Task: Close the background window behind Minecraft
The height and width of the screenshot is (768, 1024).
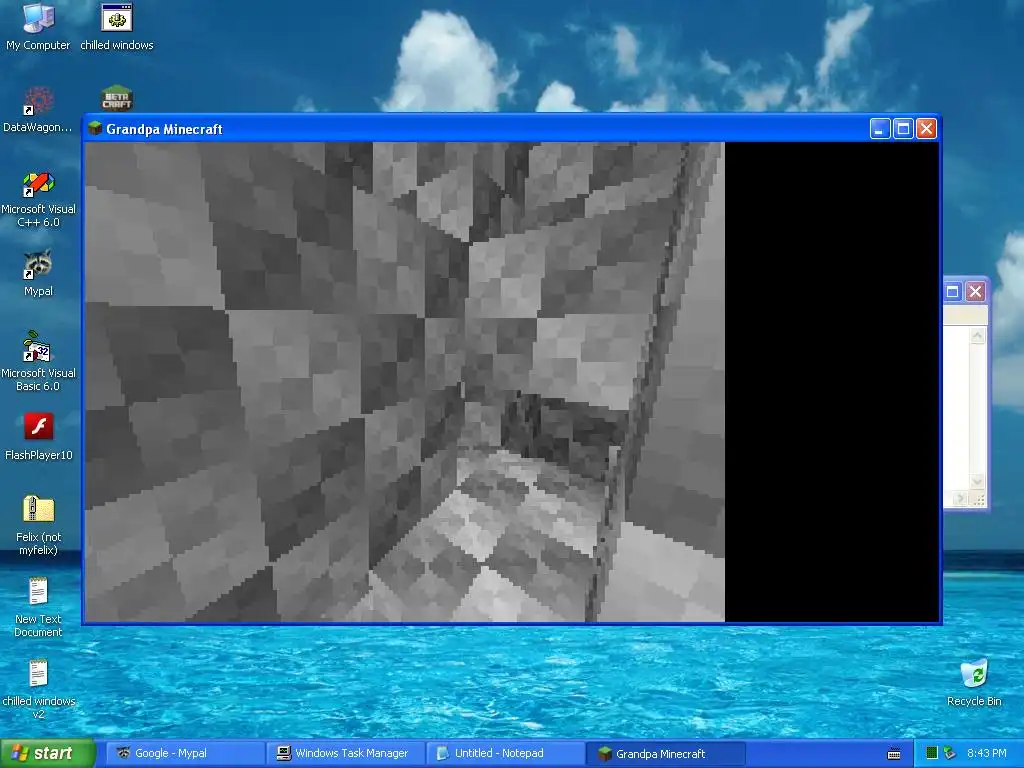Action: pyautogui.click(x=975, y=291)
